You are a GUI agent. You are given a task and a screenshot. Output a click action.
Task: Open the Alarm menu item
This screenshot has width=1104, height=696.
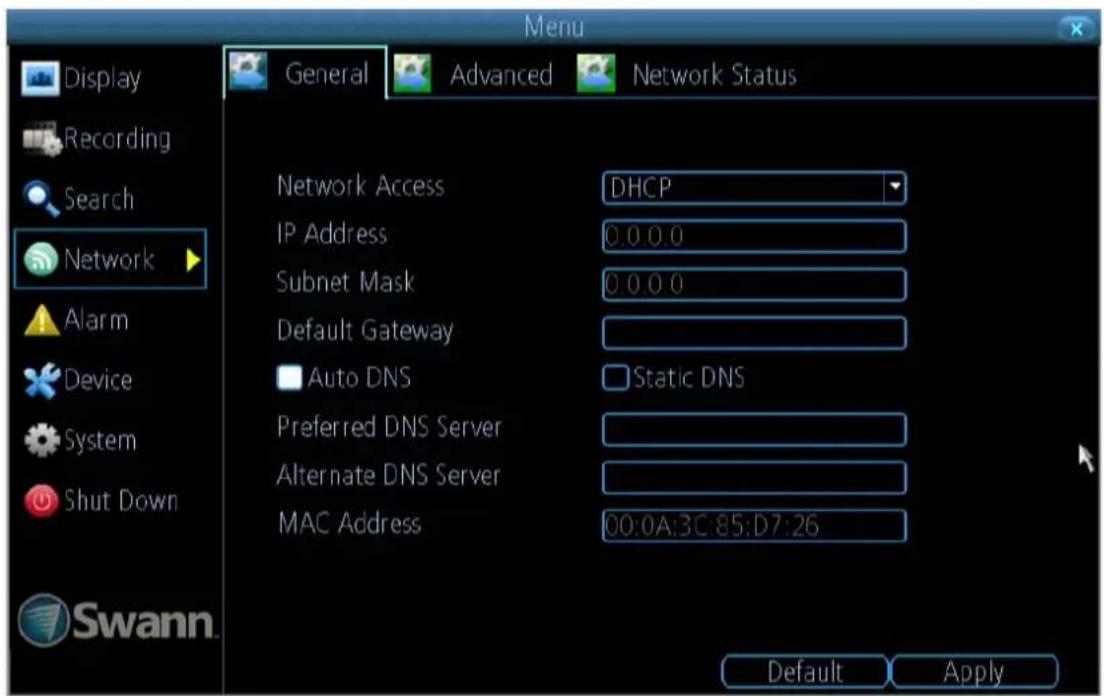[76, 320]
